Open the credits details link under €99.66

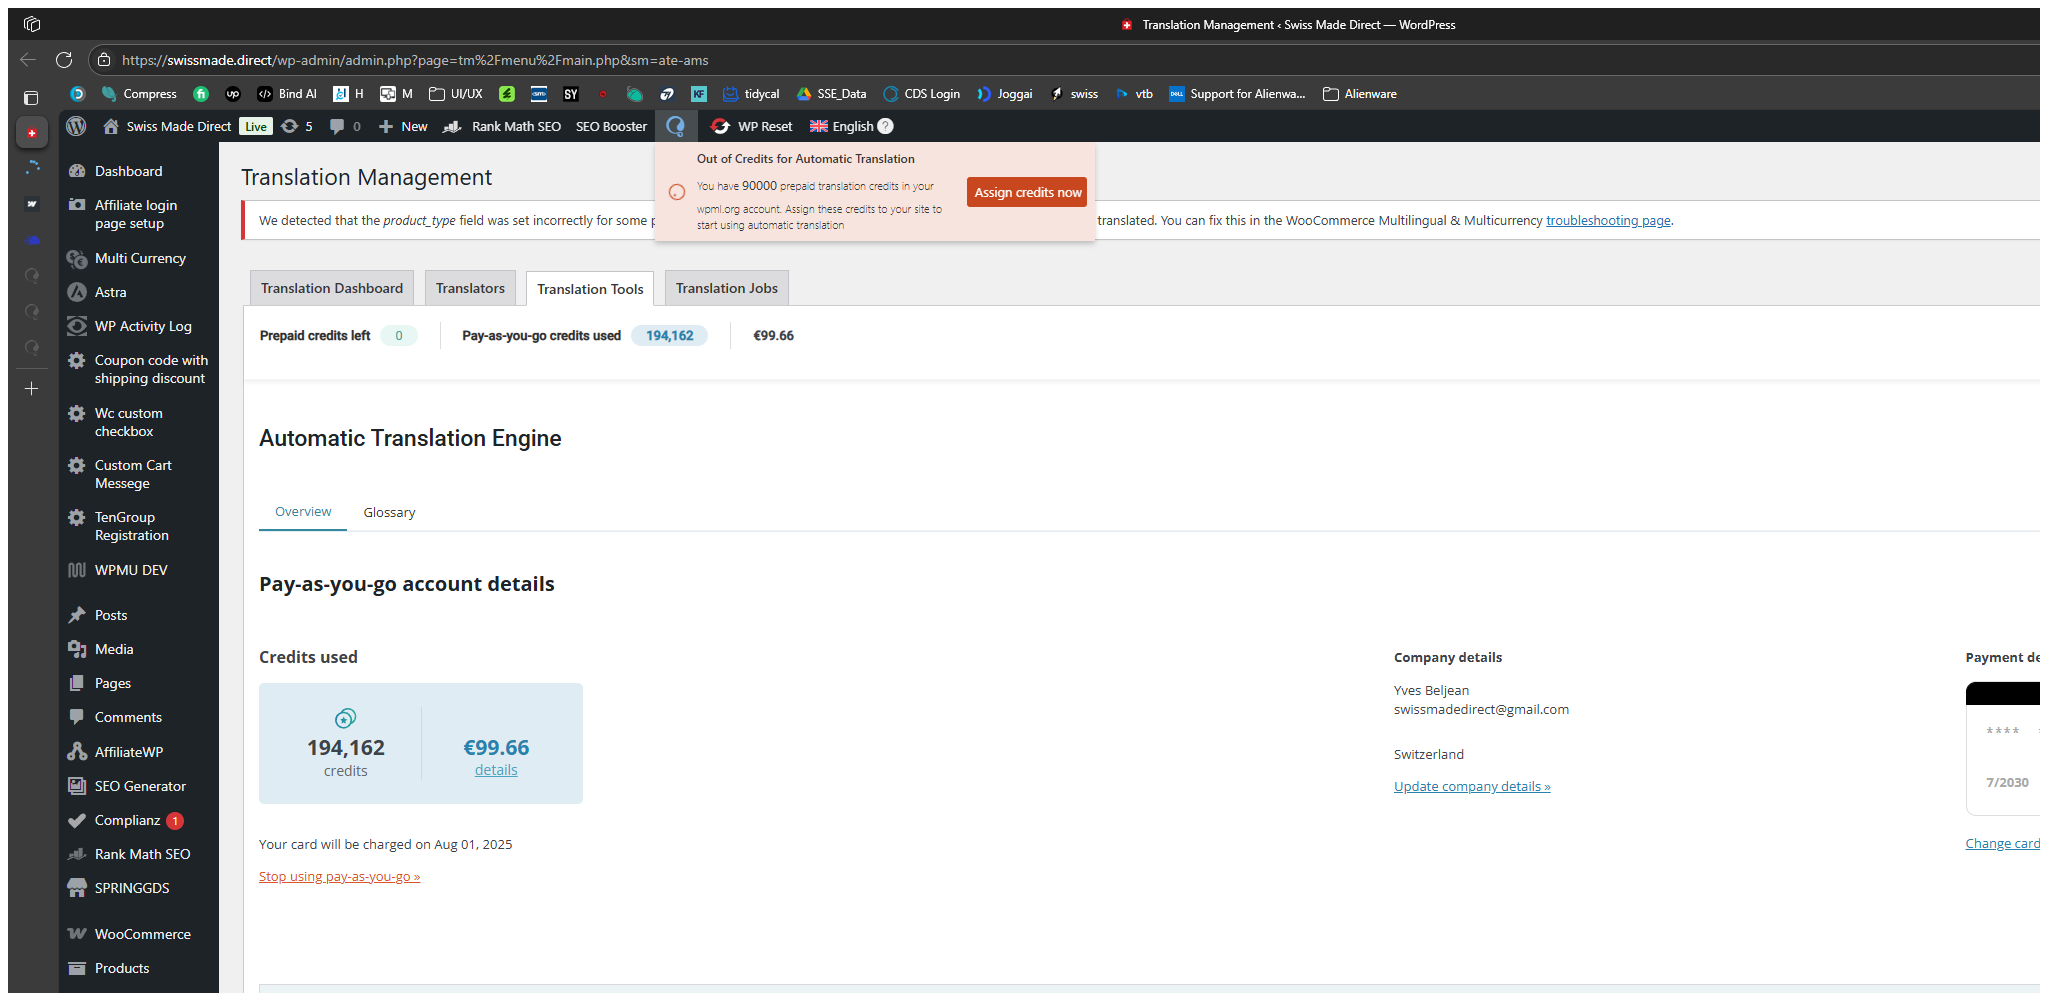pos(496,770)
